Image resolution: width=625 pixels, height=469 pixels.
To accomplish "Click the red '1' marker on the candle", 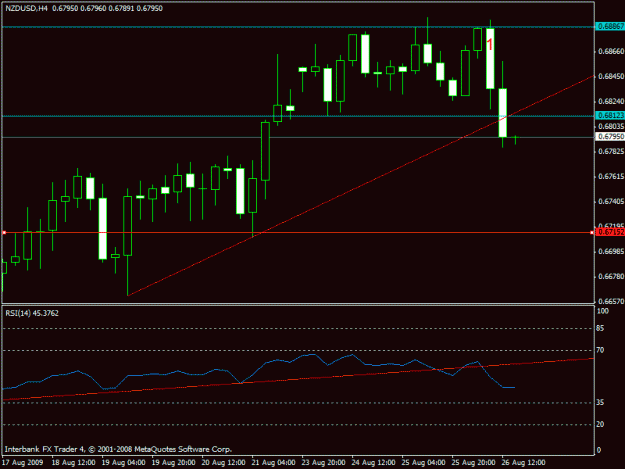I will coord(490,44).
